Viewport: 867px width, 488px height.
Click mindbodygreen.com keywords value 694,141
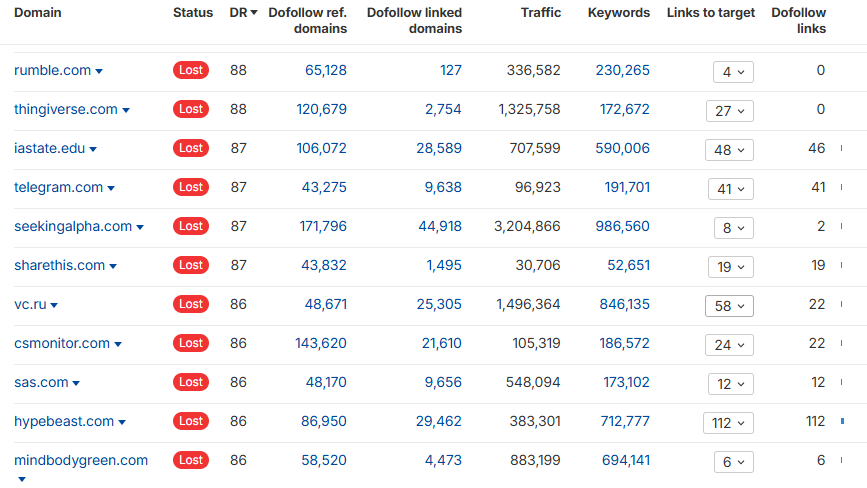[x=626, y=460]
